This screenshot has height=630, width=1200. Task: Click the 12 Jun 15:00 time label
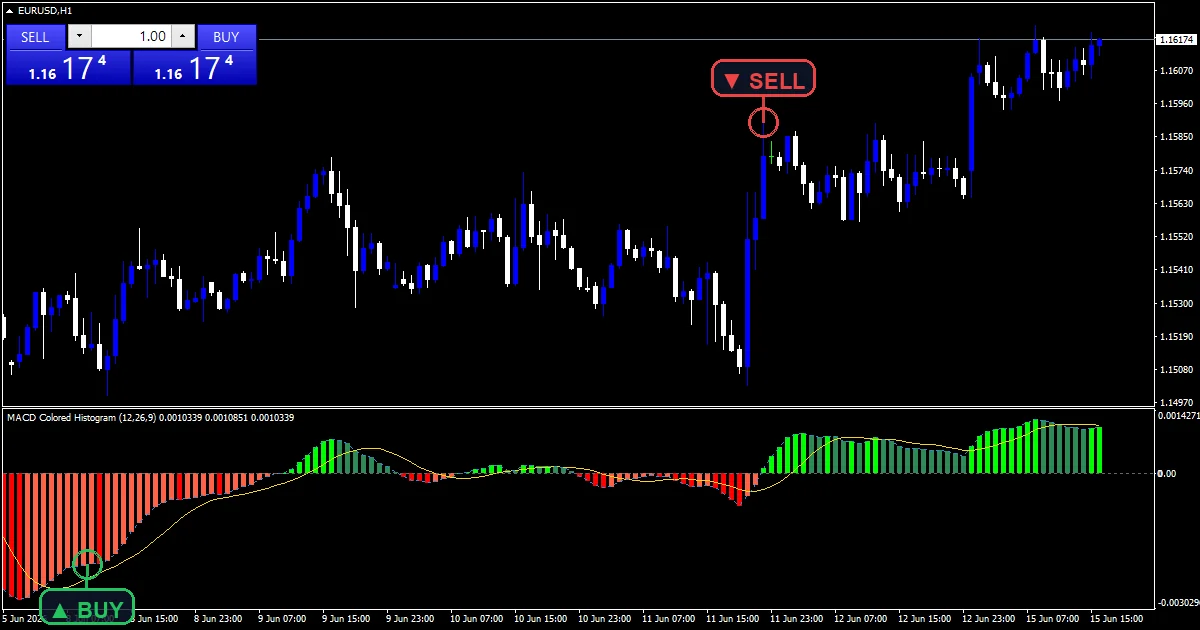tap(923, 619)
